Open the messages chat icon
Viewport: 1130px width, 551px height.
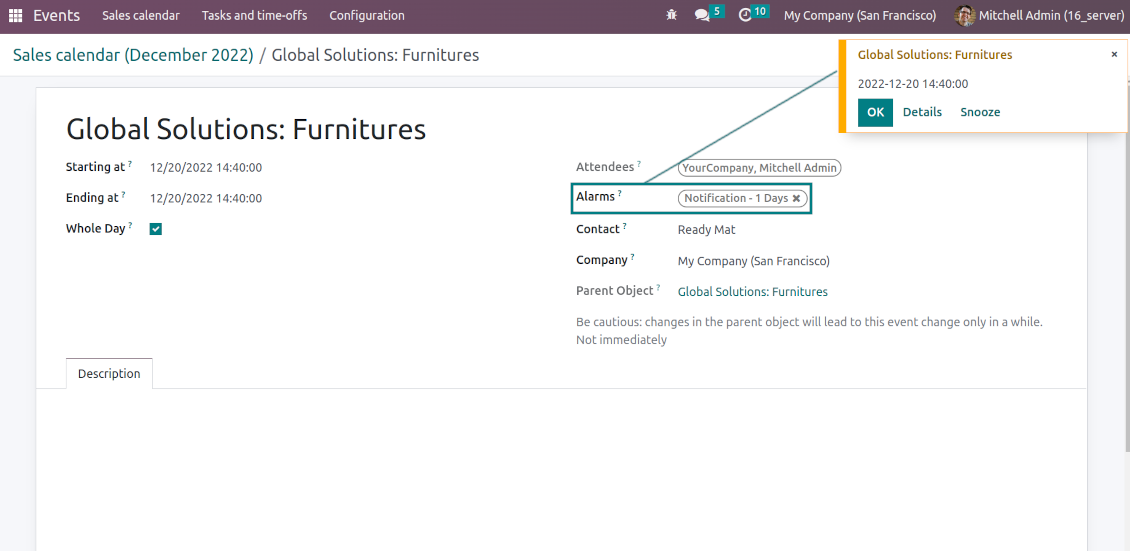pyautogui.click(x=702, y=16)
